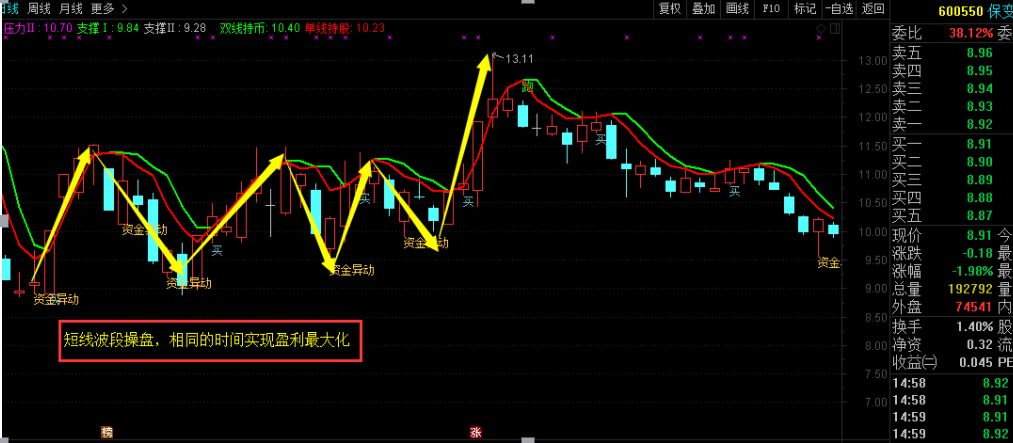Image resolution: width=1013 pixels, height=443 pixels.
Task: Click the 单线持股: 10.23 indicator label
Action: click(x=345, y=28)
